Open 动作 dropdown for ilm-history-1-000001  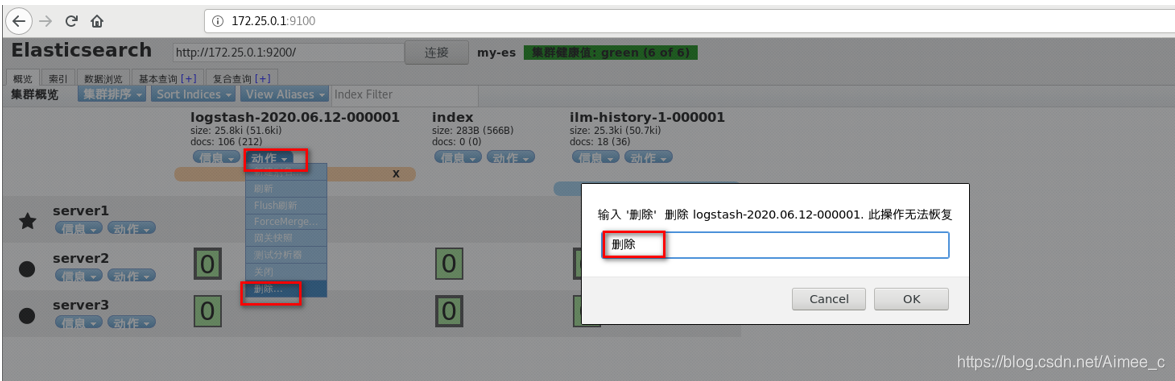(x=648, y=158)
